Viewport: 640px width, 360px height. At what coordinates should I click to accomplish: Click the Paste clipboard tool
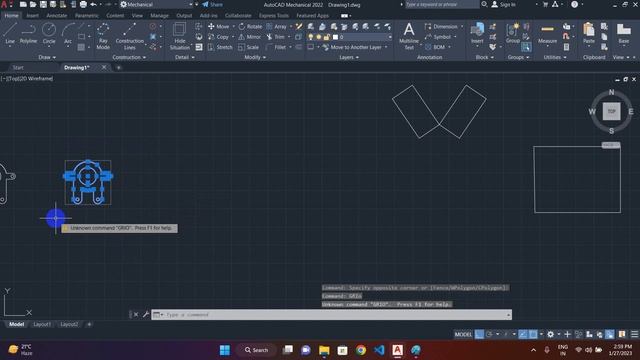point(589,33)
